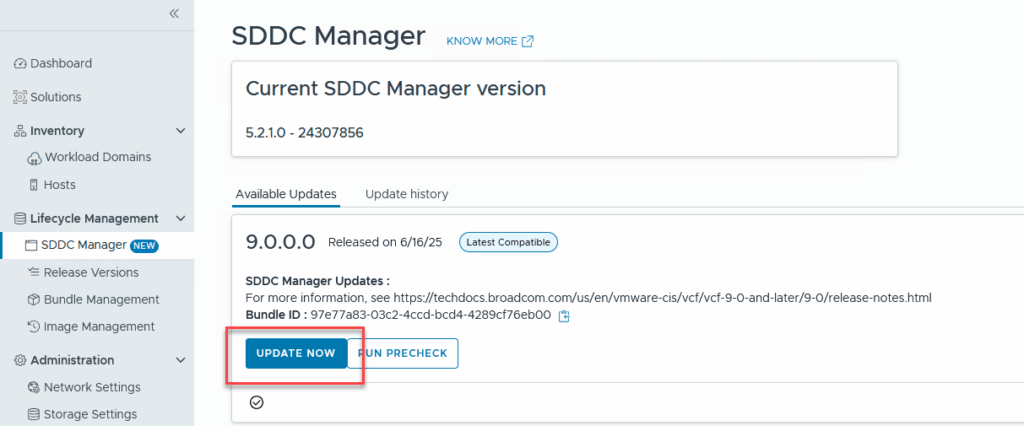Image resolution: width=1024 pixels, height=426 pixels.
Task: Switch to the Update history tab
Action: click(x=406, y=194)
